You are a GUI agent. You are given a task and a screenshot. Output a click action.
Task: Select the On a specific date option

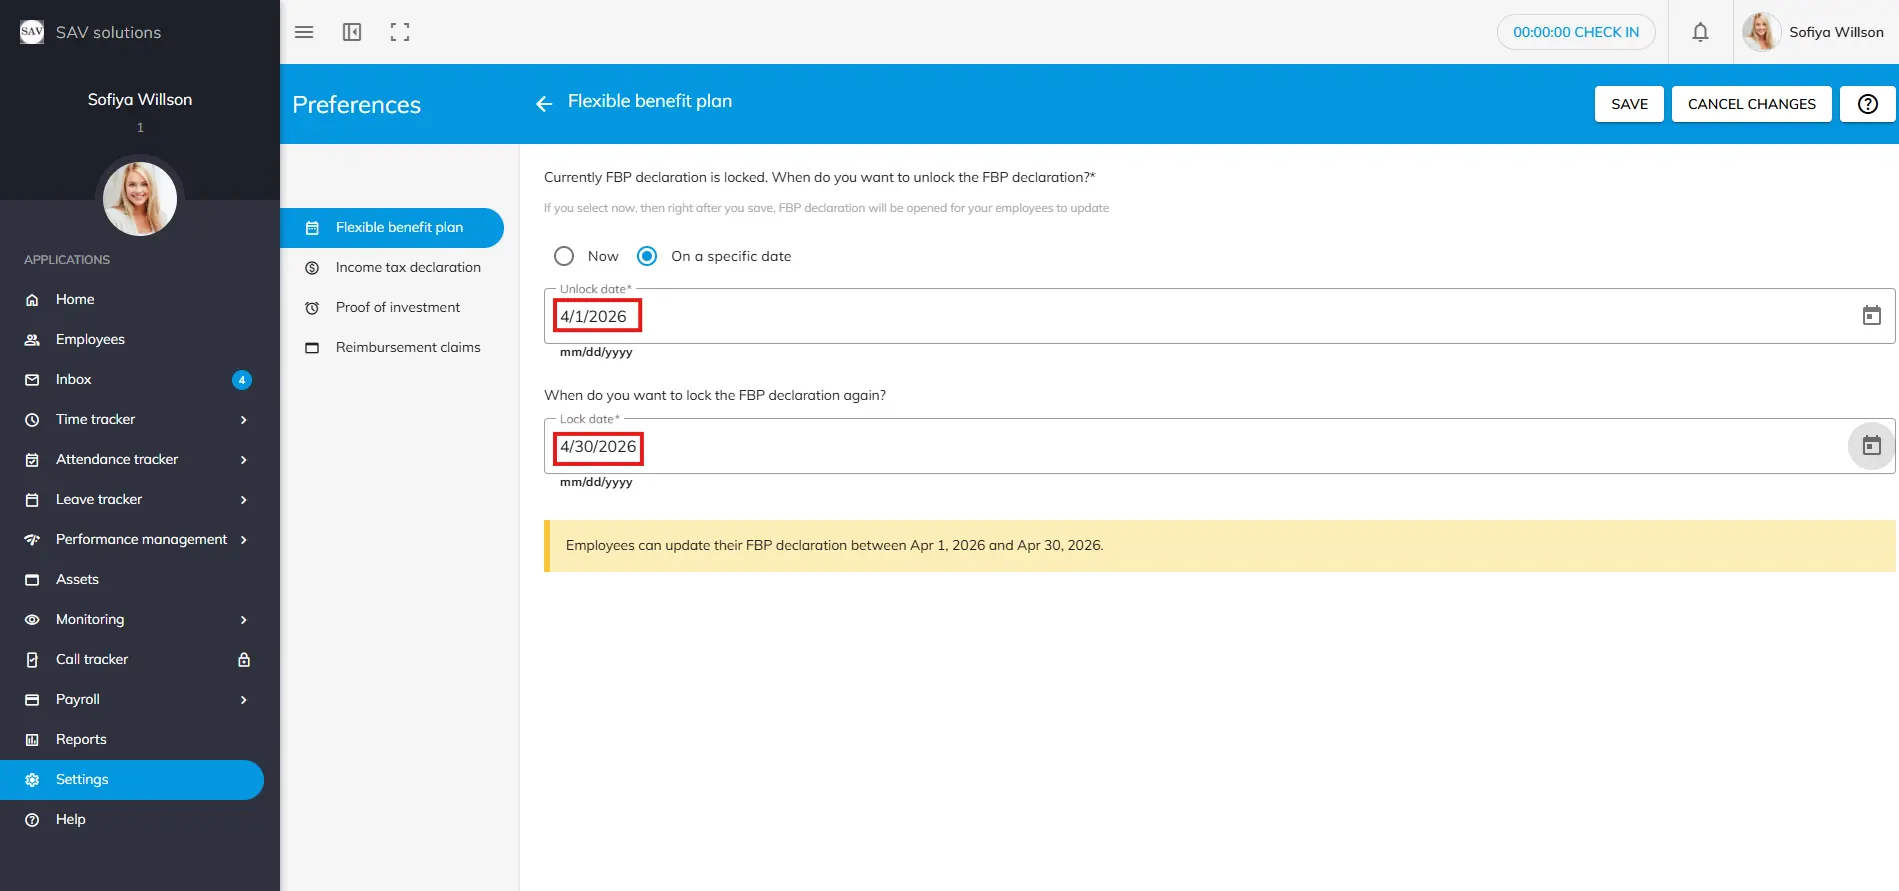(x=647, y=256)
